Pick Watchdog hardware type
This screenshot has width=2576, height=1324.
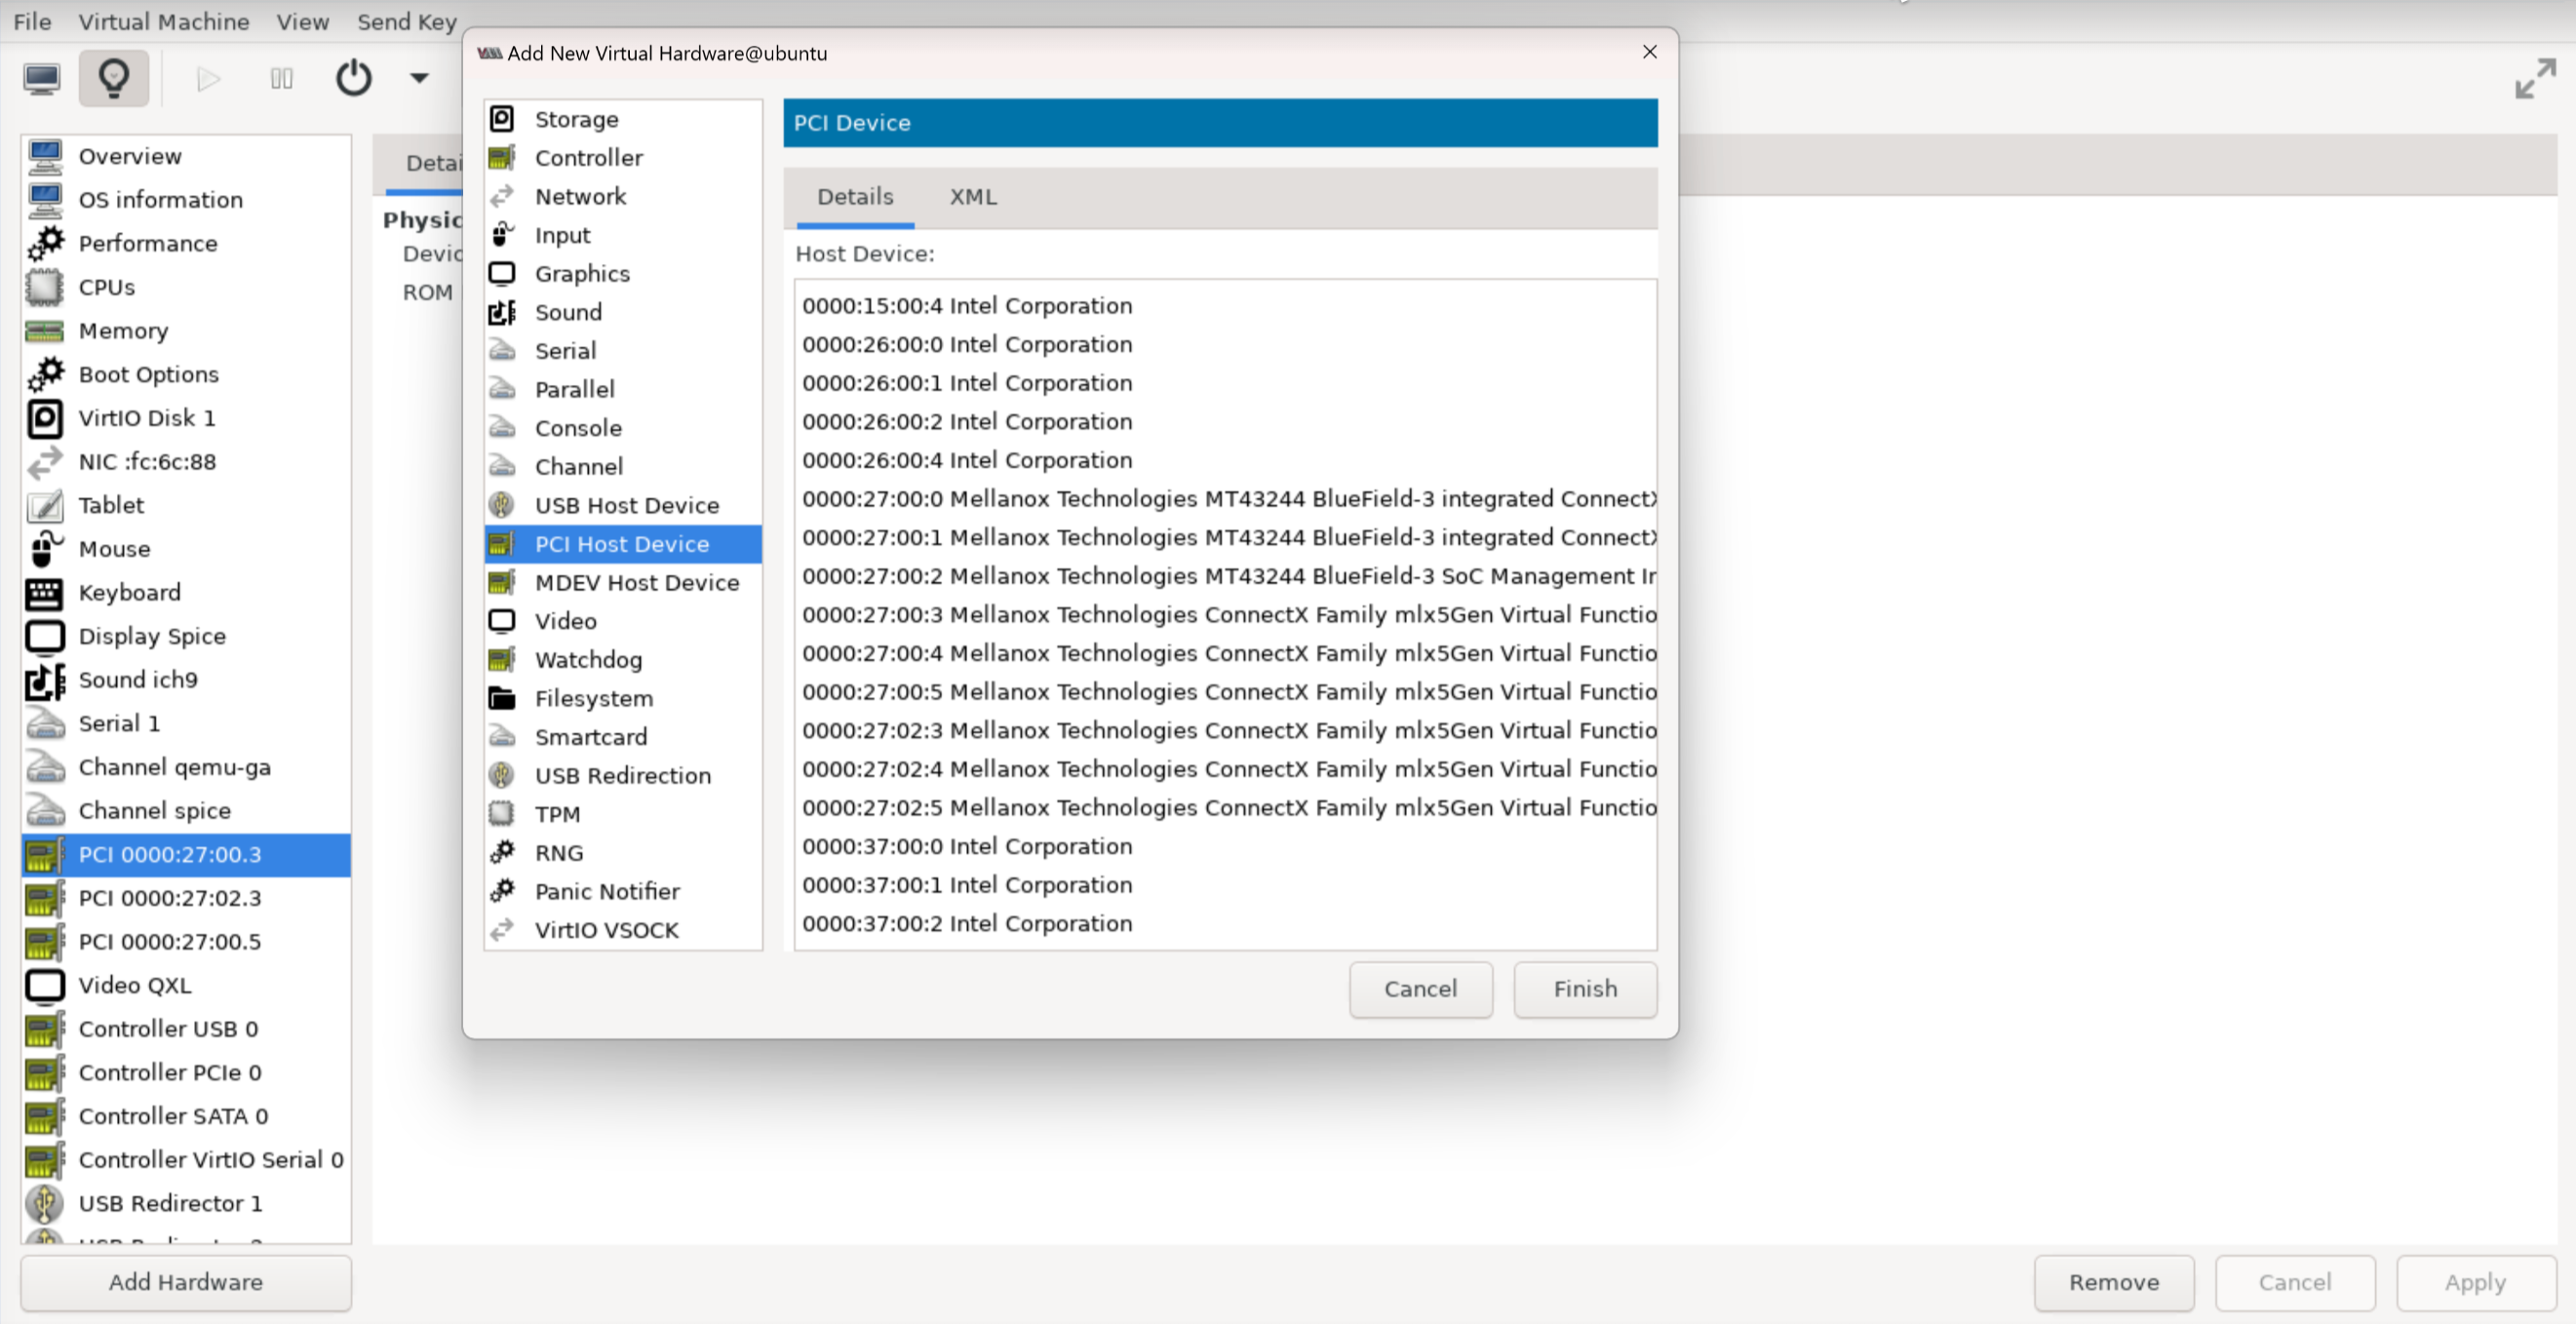(x=588, y=660)
